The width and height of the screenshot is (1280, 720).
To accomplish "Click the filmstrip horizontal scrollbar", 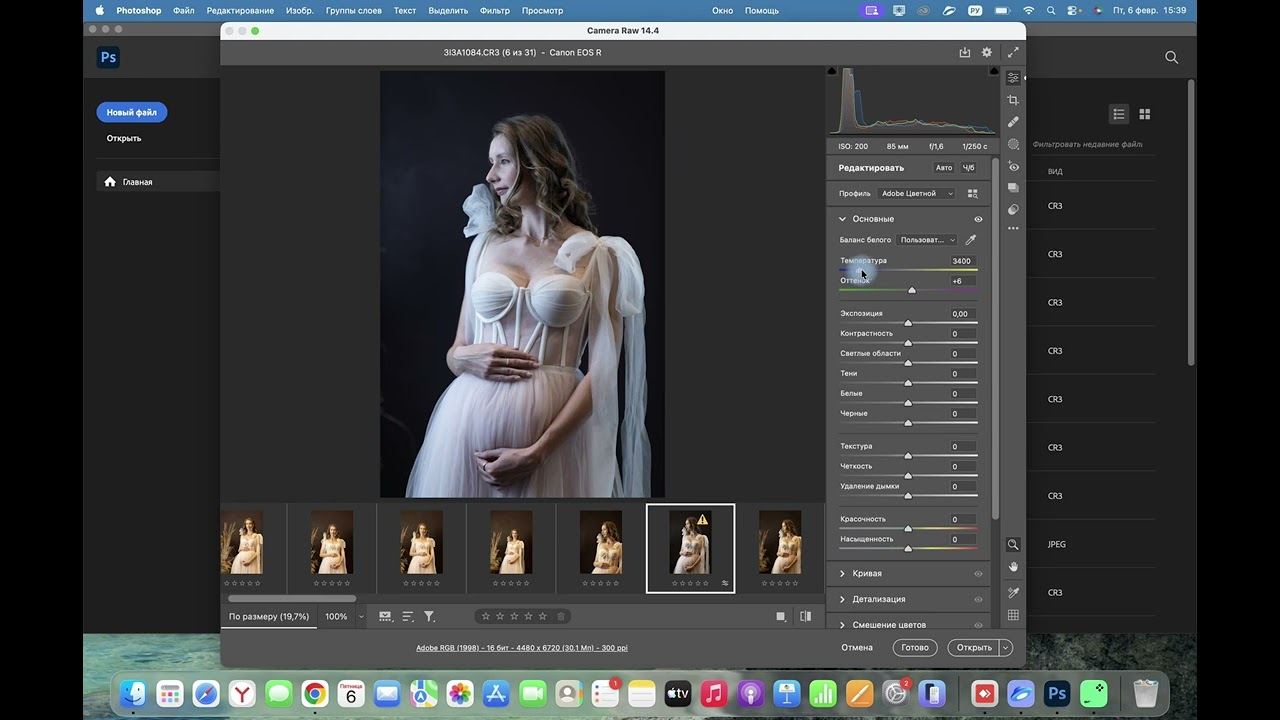I will click(292, 599).
